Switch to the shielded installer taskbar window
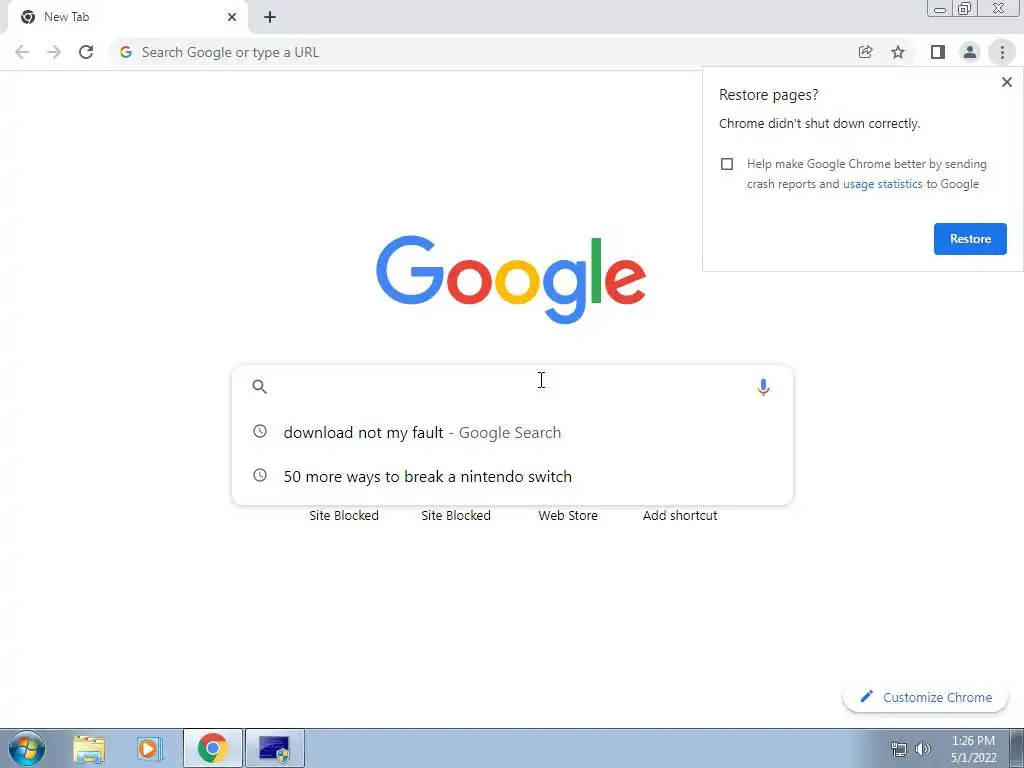The image size is (1024, 768). tap(274, 748)
